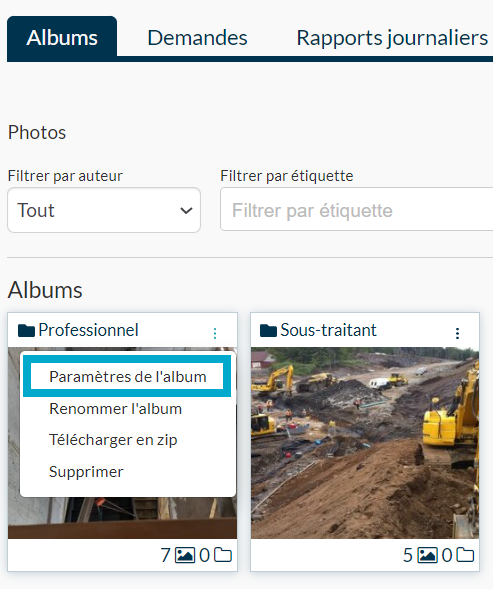The image size is (493, 589).
Task: Click the photo count icon of Professionnel
Action: click(x=185, y=555)
